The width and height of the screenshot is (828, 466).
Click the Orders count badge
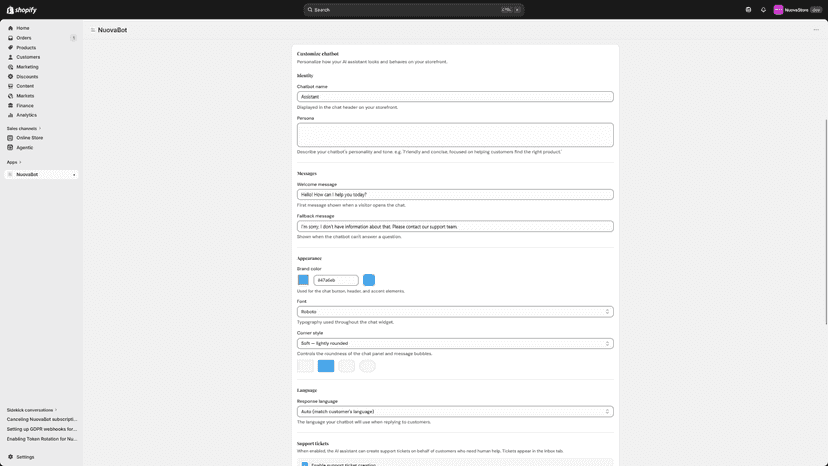click(73, 38)
